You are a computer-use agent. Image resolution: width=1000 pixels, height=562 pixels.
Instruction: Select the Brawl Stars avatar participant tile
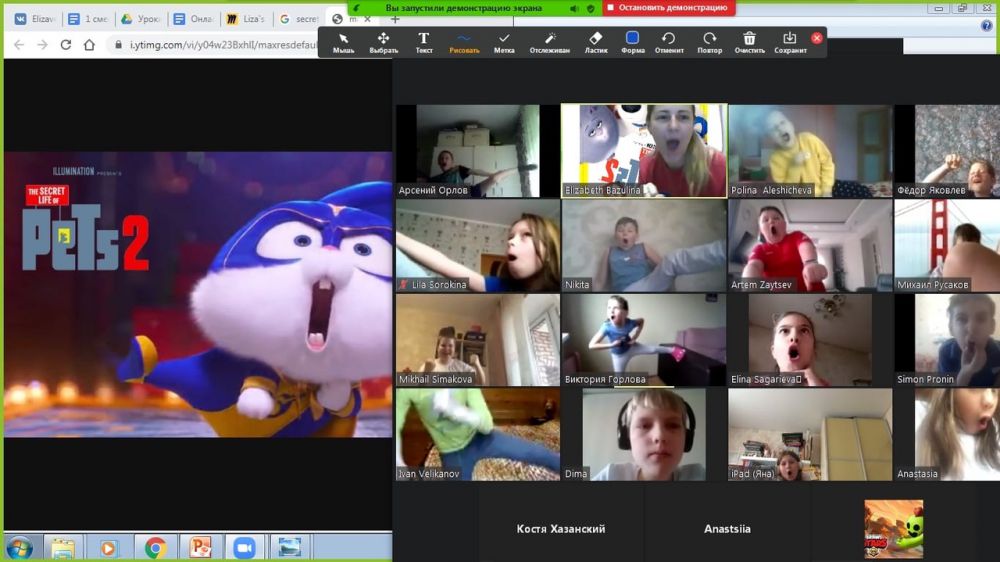(x=893, y=528)
